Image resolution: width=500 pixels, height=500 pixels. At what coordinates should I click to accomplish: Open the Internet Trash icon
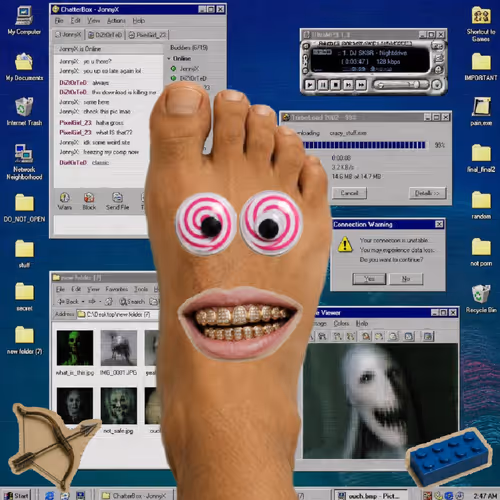click(x=24, y=111)
